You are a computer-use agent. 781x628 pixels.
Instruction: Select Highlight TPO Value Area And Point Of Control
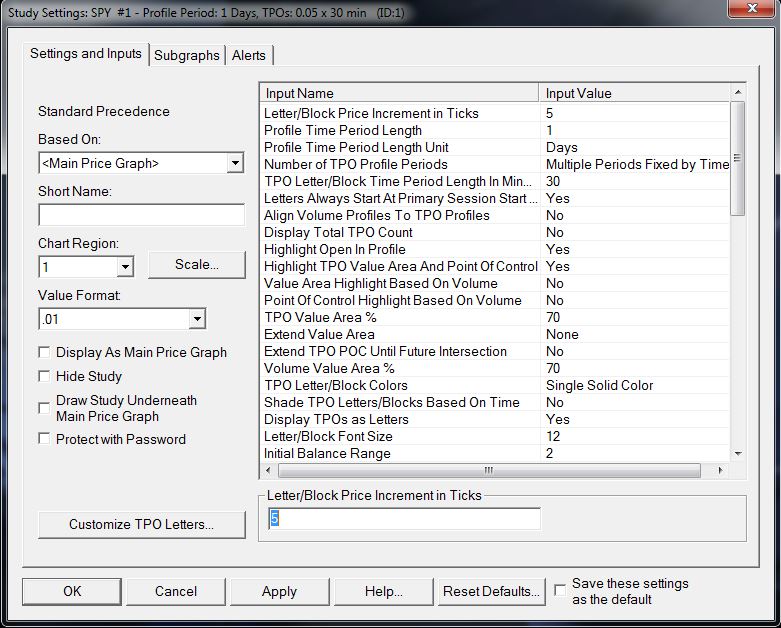pyautogui.click(x=496, y=266)
